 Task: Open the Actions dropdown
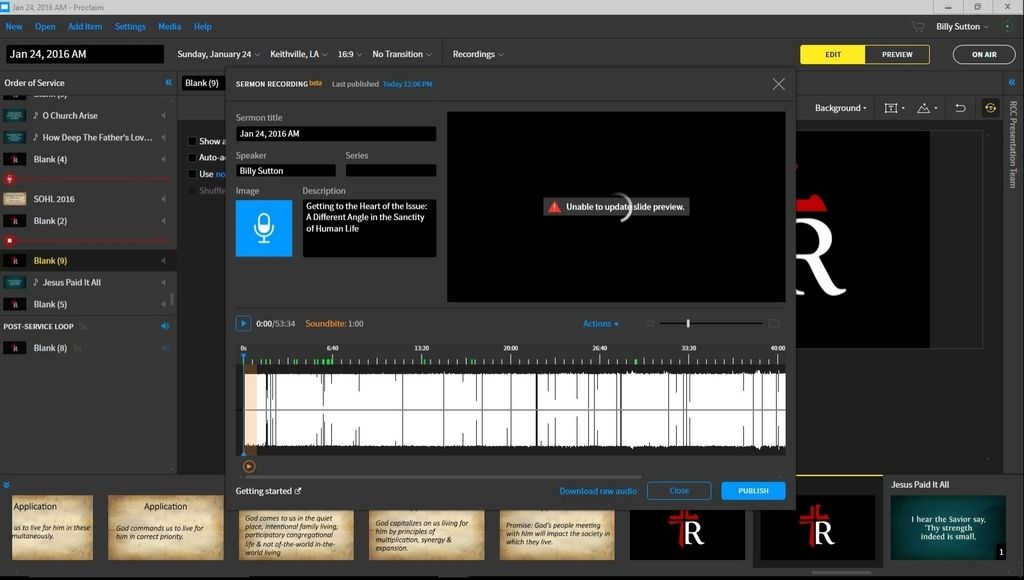pyautogui.click(x=601, y=323)
